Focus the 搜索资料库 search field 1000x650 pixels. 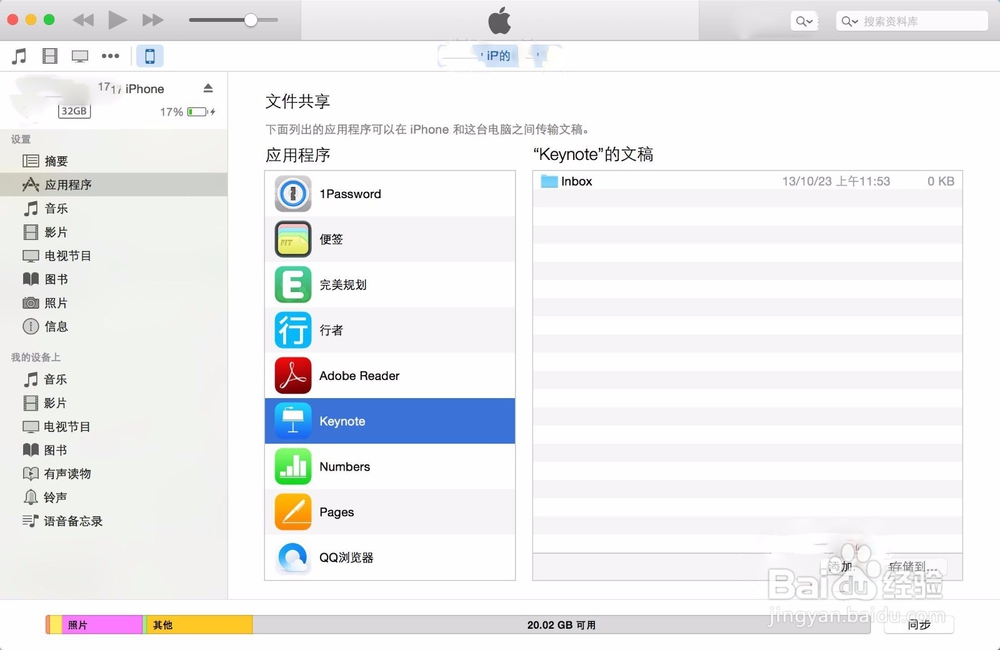[x=911, y=21]
